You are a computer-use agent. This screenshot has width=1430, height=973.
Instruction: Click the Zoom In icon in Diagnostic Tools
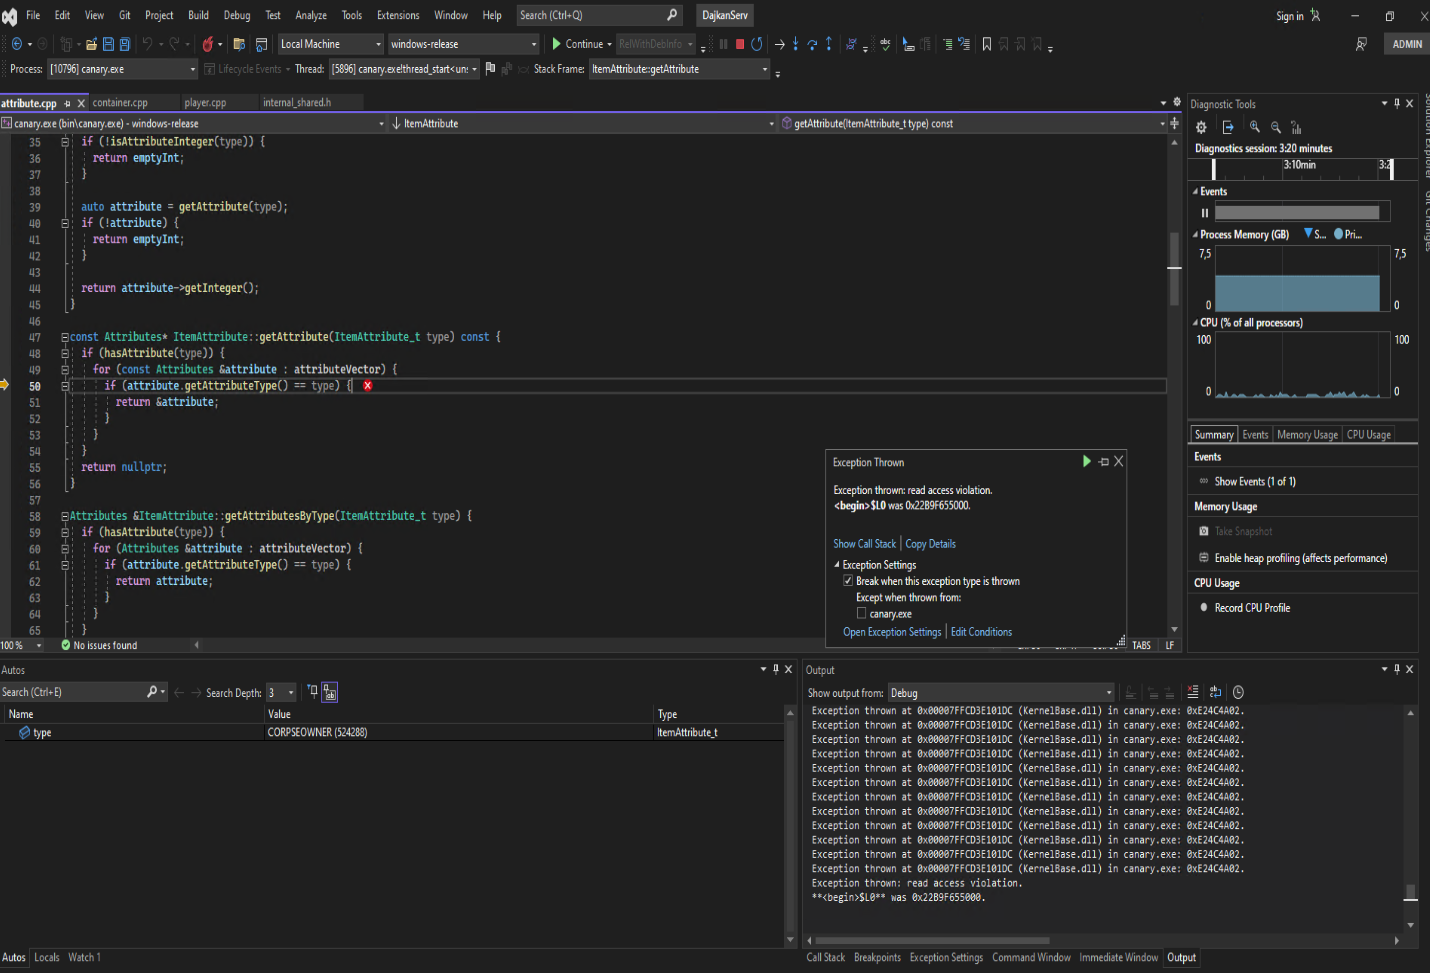[x=1255, y=127]
